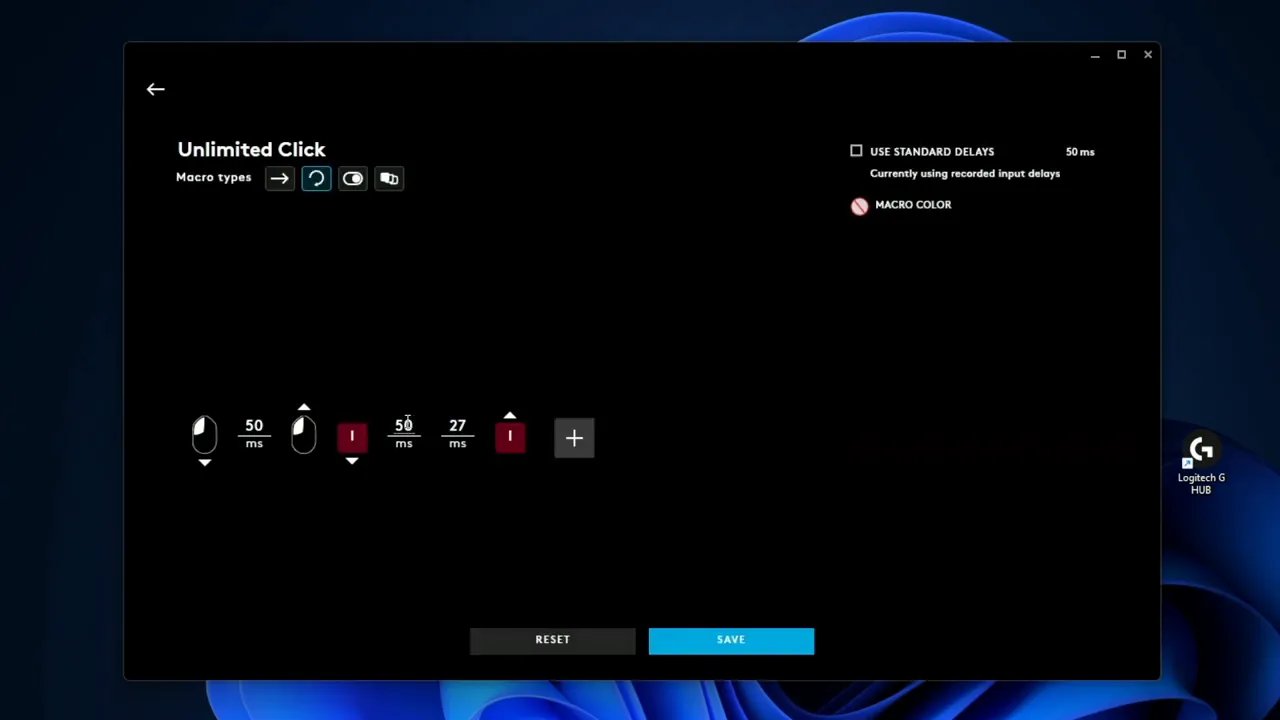The image size is (1280, 720).
Task: Edit the 27 ms delay value
Action: [457, 433]
